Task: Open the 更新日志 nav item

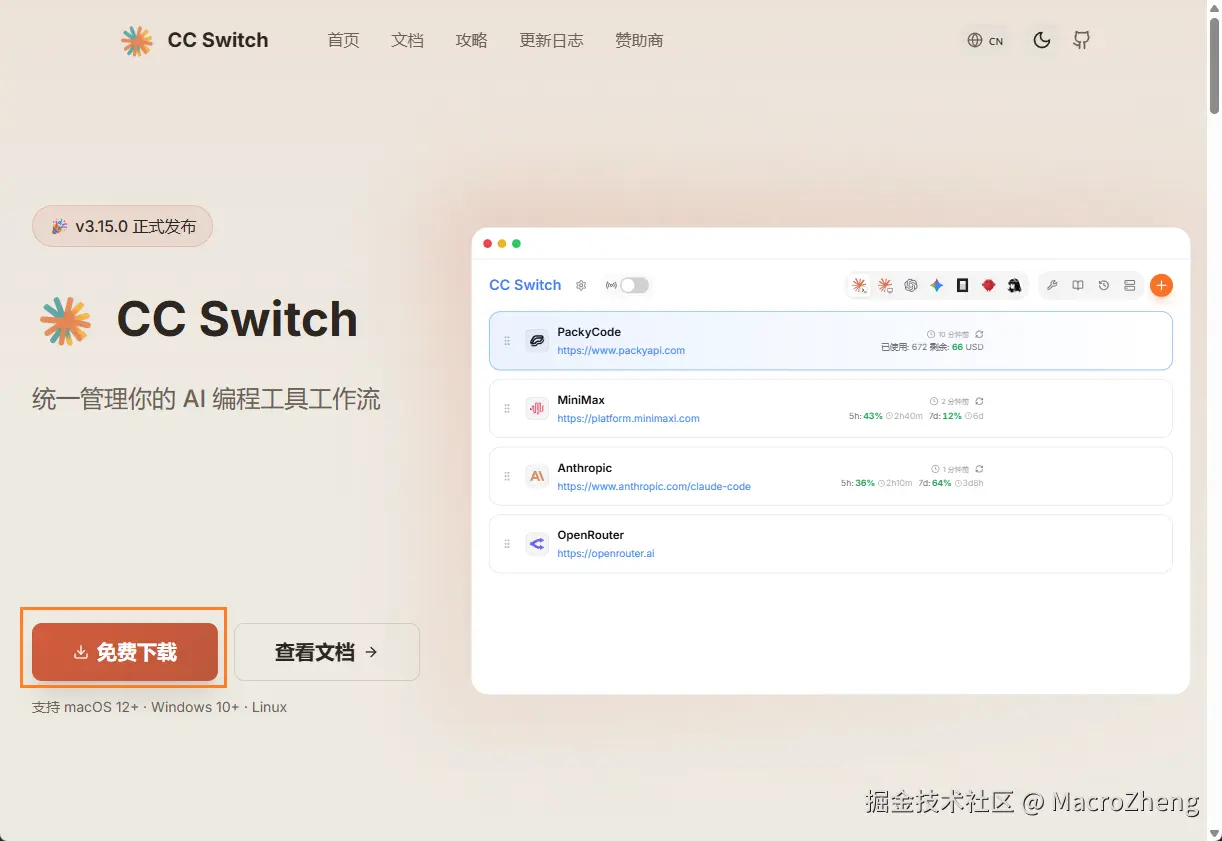Action: tap(551, 40)
